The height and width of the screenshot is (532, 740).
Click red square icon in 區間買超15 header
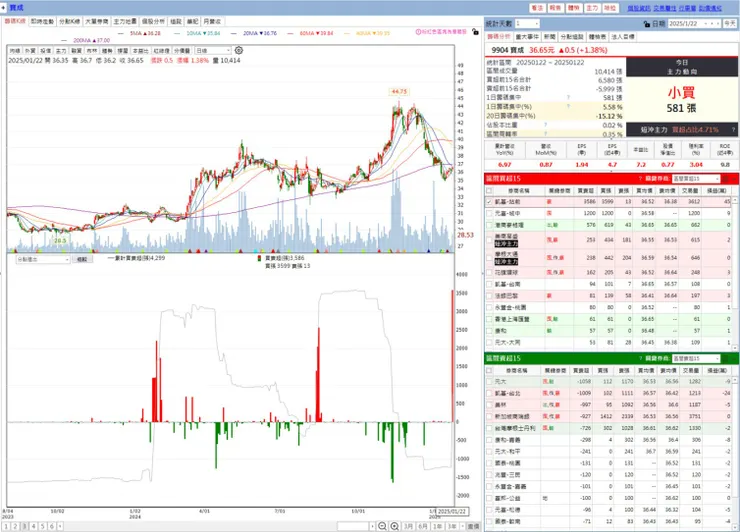[726, 178]
